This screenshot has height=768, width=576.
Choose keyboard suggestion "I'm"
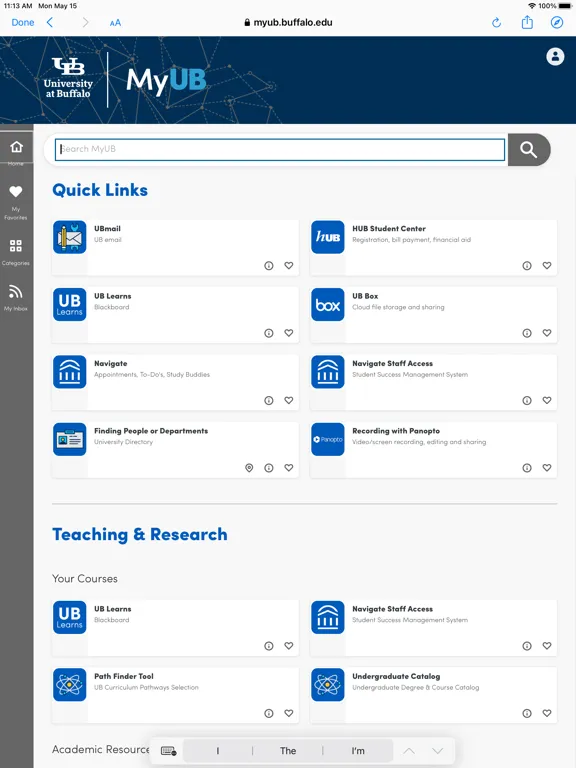[x=358, y=751]
